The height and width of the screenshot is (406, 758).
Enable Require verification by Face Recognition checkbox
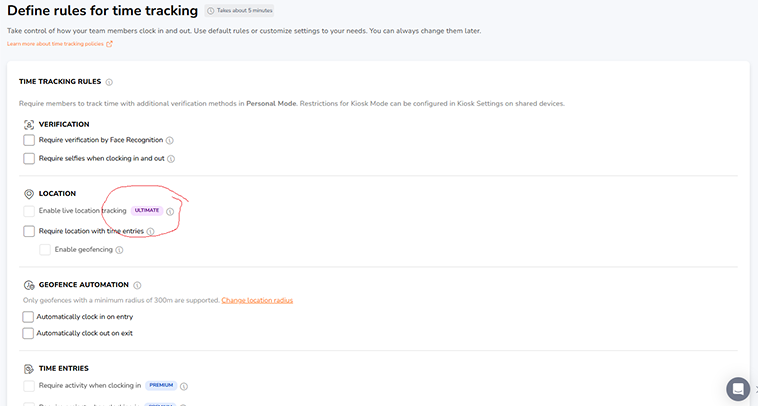point(29,141)
